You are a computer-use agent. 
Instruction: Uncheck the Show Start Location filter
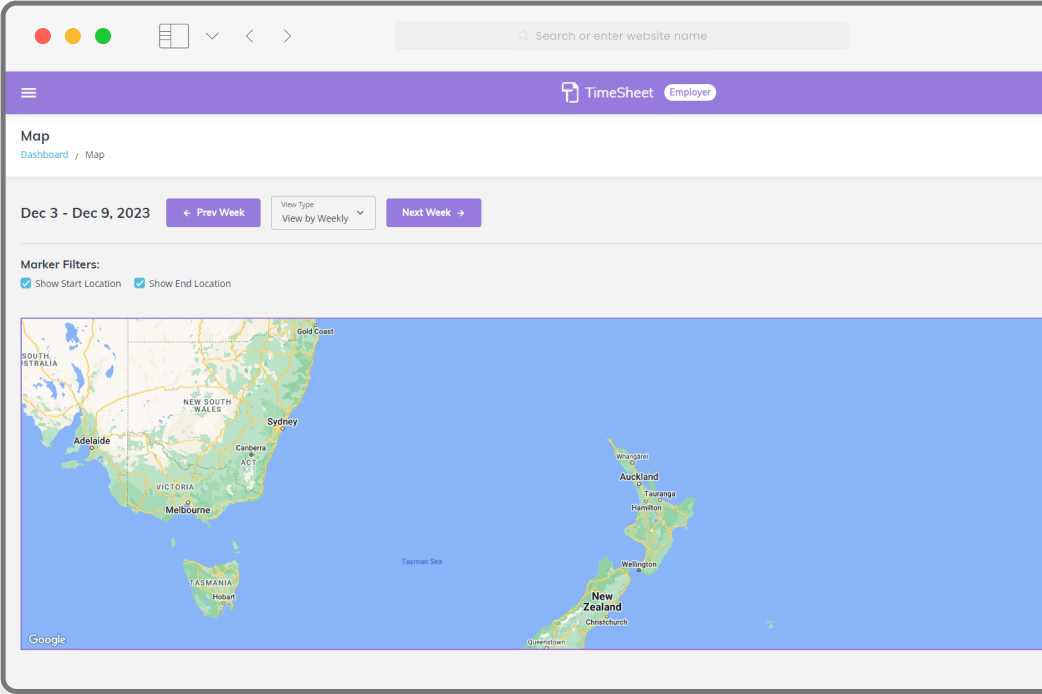point(25,283)
